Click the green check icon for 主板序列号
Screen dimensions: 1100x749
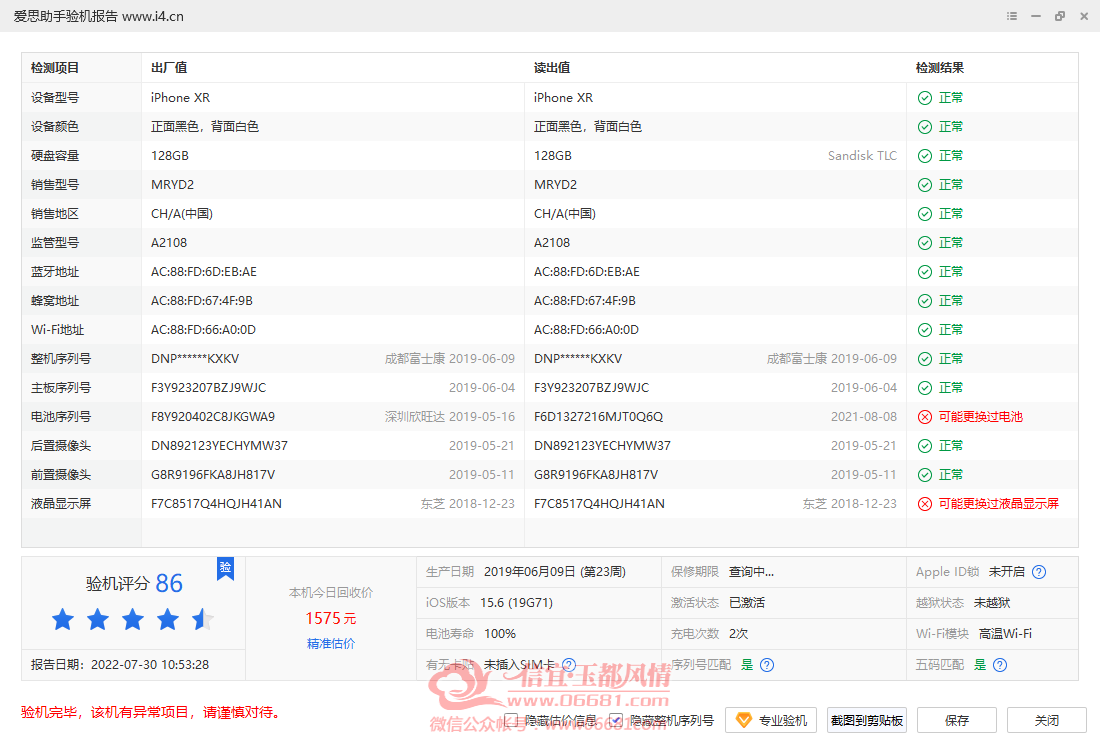(x=925, y=389)
